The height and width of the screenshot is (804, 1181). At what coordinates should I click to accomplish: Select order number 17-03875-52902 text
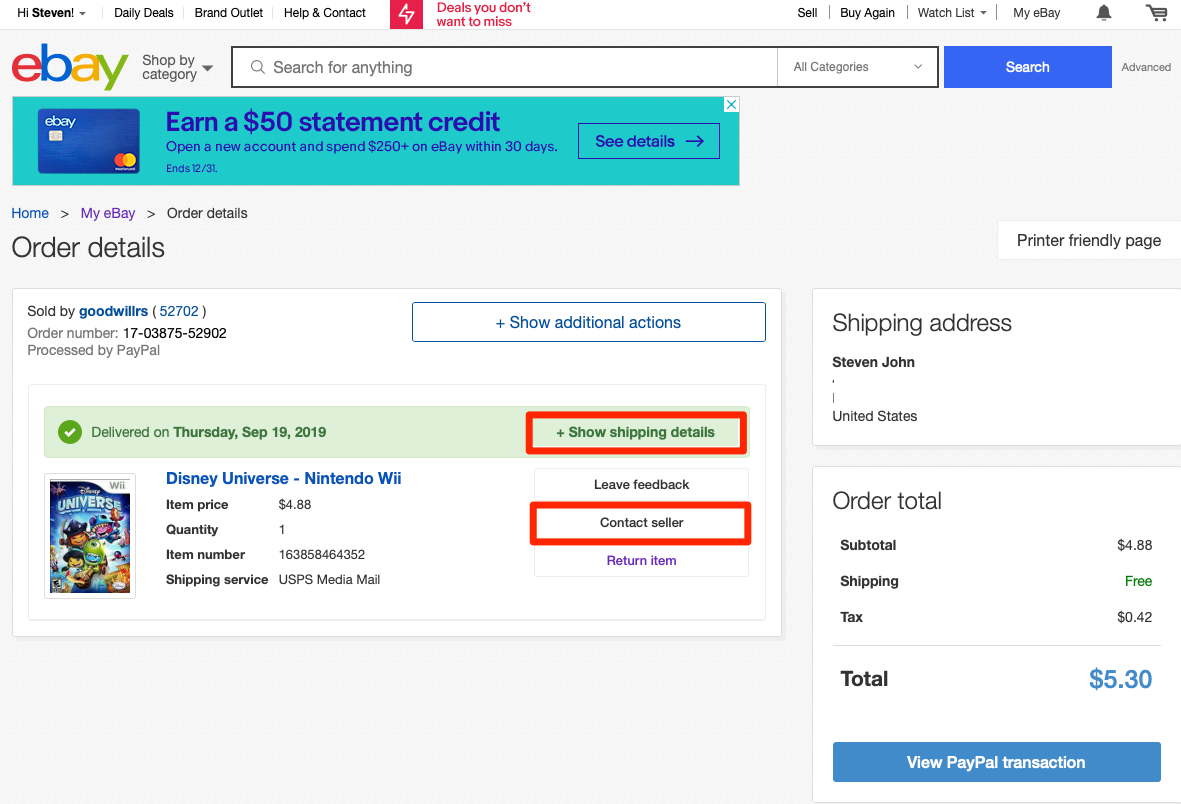pos(175,333)
